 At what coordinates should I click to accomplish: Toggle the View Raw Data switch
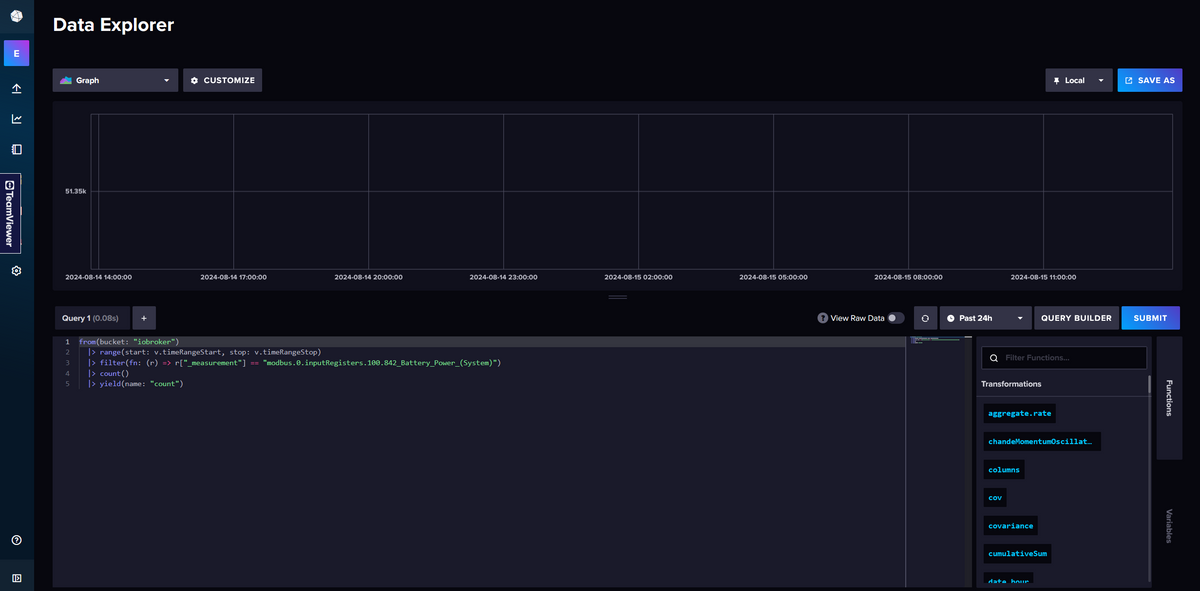point(896,318)
